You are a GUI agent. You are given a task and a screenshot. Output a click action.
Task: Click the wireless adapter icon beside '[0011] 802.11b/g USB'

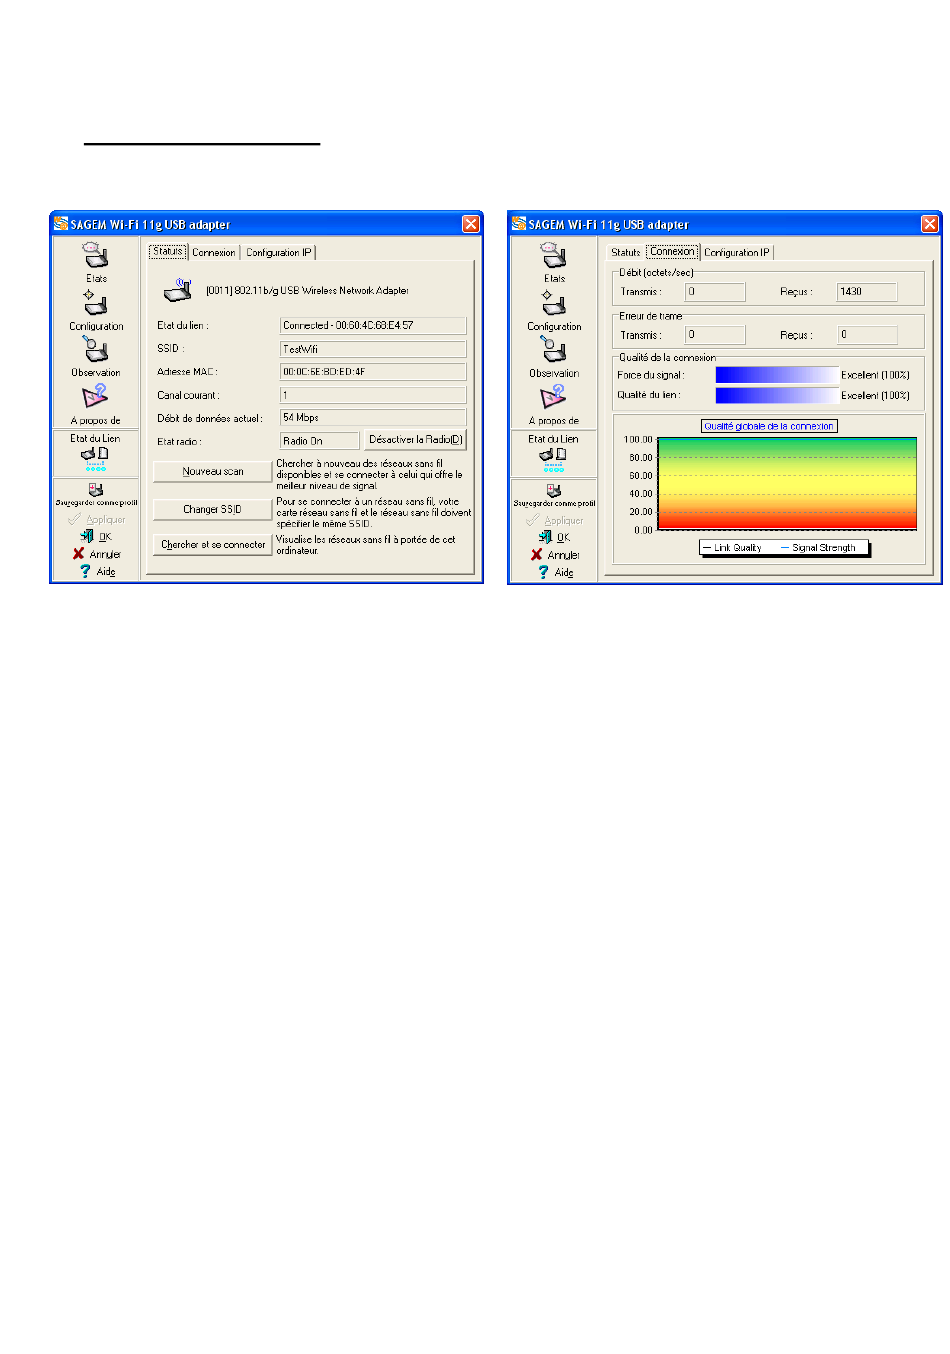point(178,290)
